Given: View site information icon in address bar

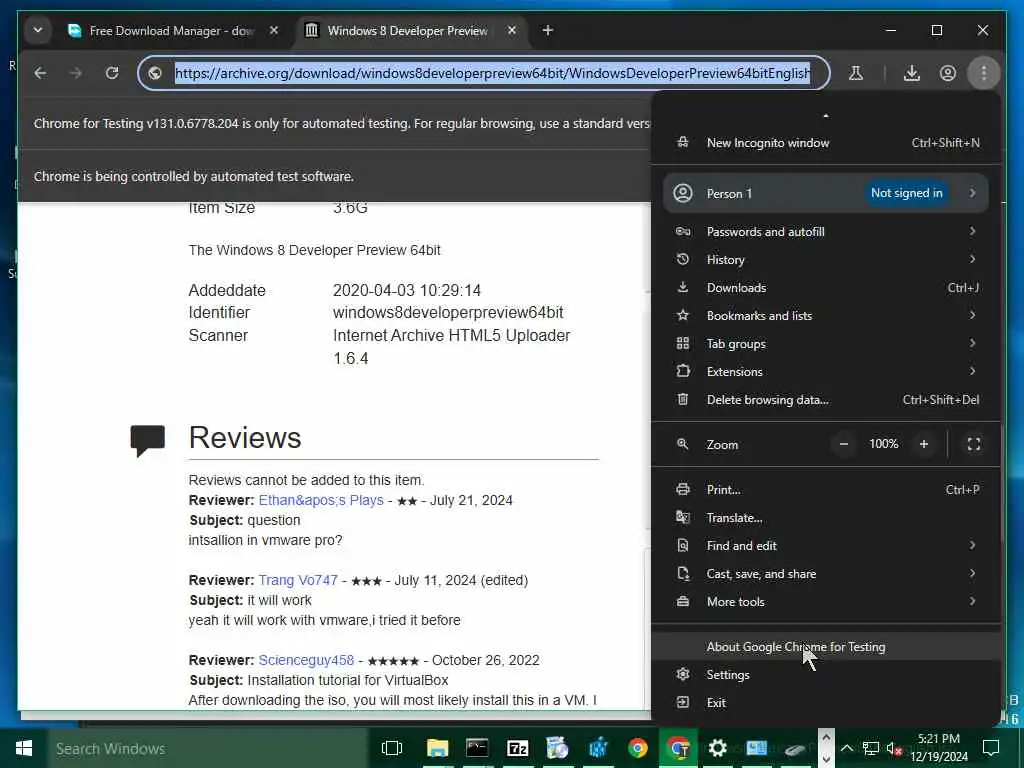Looking at the screenshot, I should (x=155, y=73).
